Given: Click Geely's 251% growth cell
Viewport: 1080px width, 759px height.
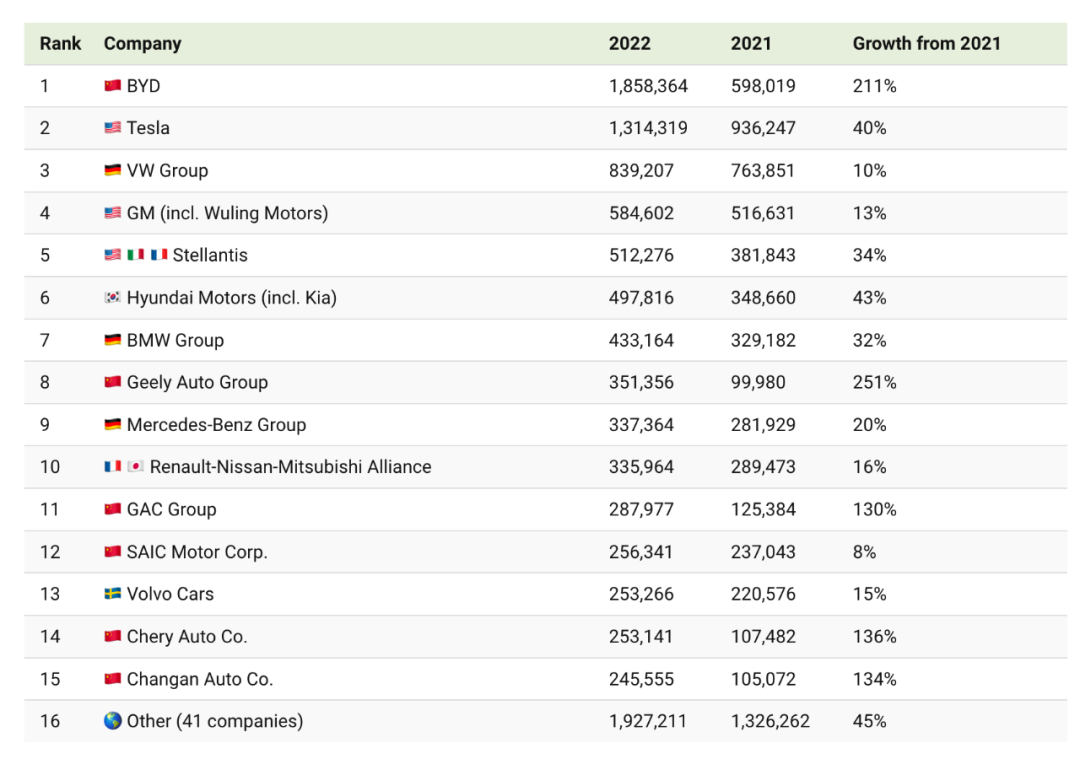Looking at the screenshot, I should tap(874, 382).
